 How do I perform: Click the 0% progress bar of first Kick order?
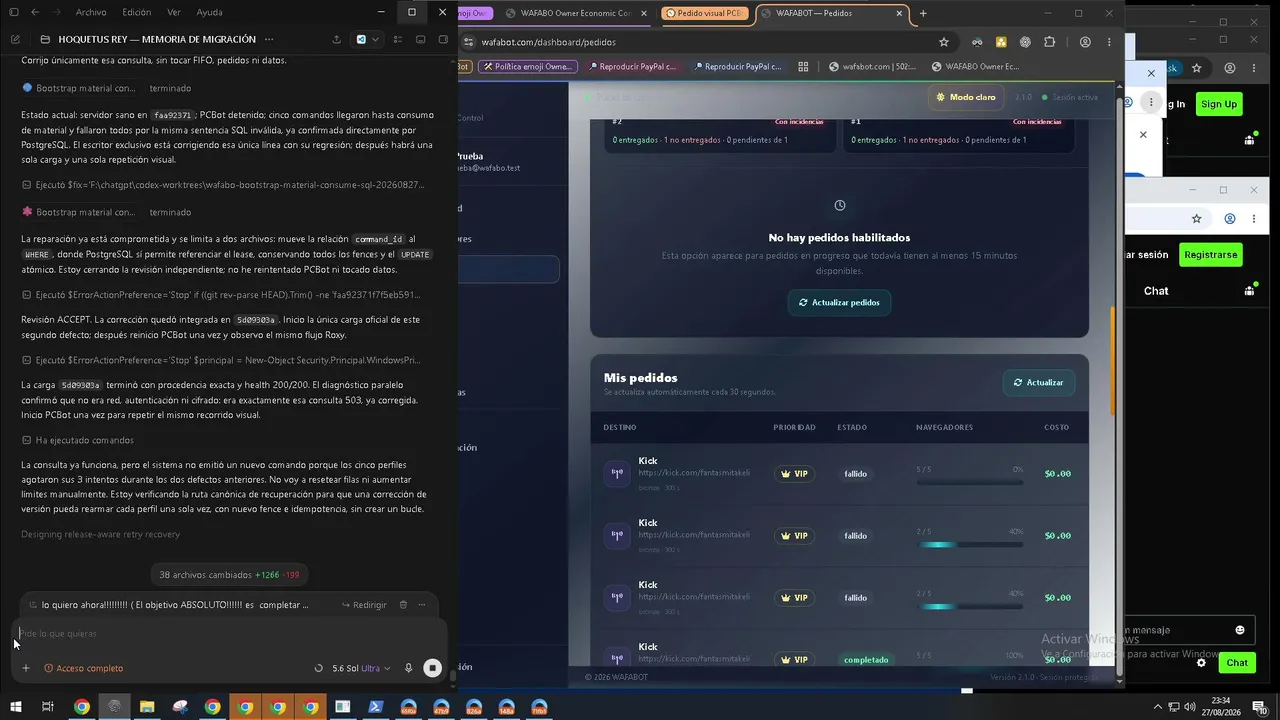[970, 483]
